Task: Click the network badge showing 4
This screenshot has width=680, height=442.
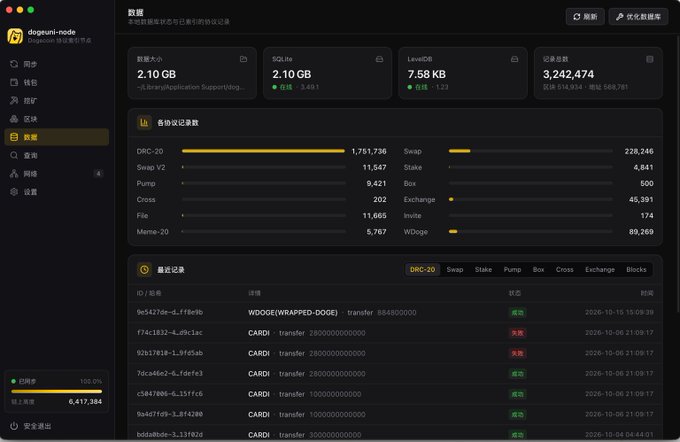Action: click(98, 174)
